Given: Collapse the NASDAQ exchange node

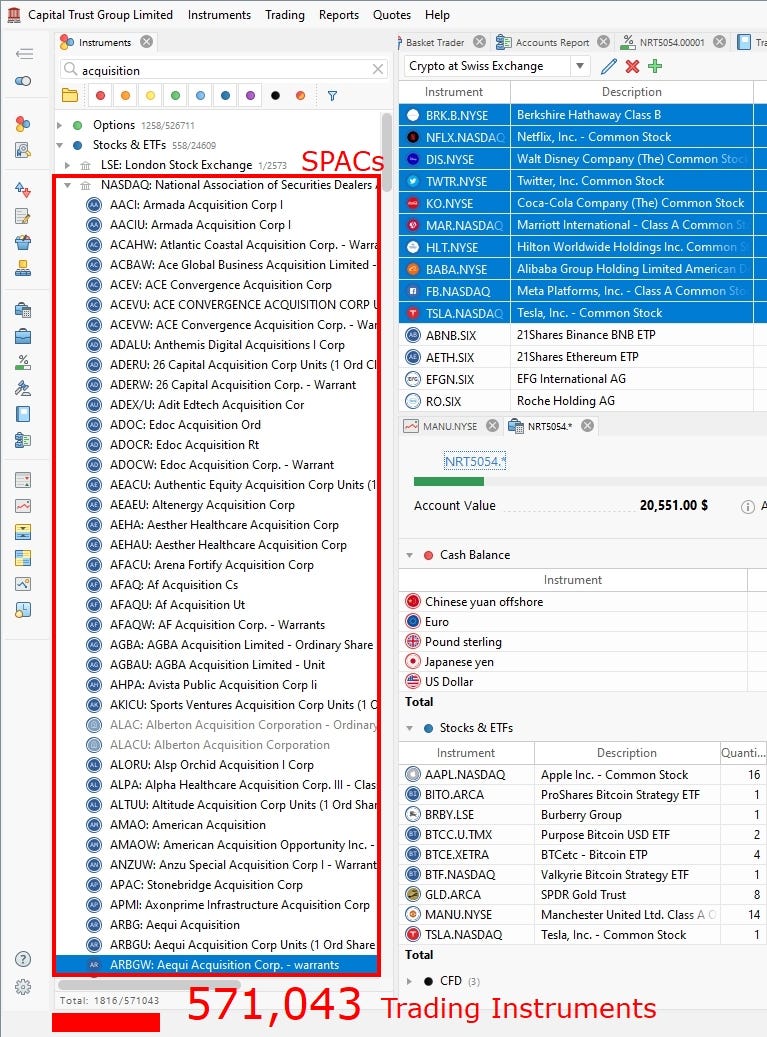Looking at the screenshot, I should (67, 185).
